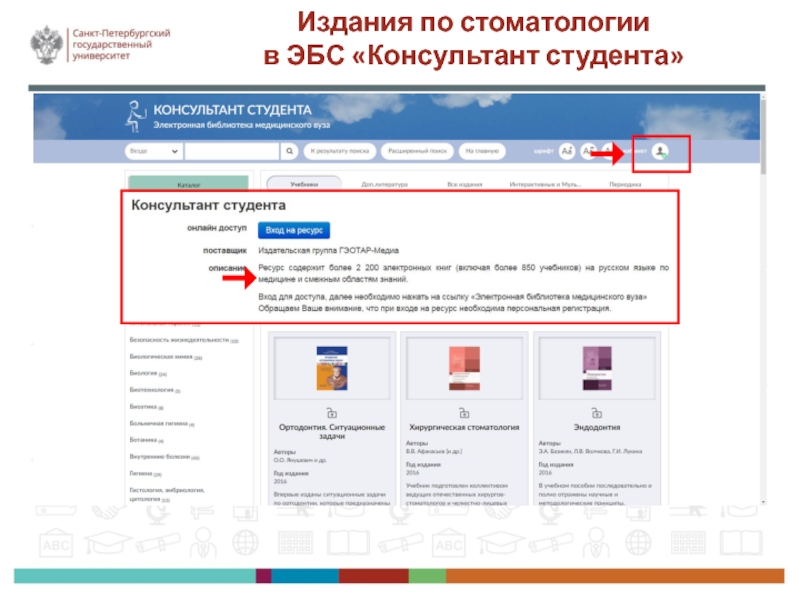Open the Безопасность жизнедеятельности category
Viewport: 800px width, 600px height.
pyautogui.click(x=184, y=340)
